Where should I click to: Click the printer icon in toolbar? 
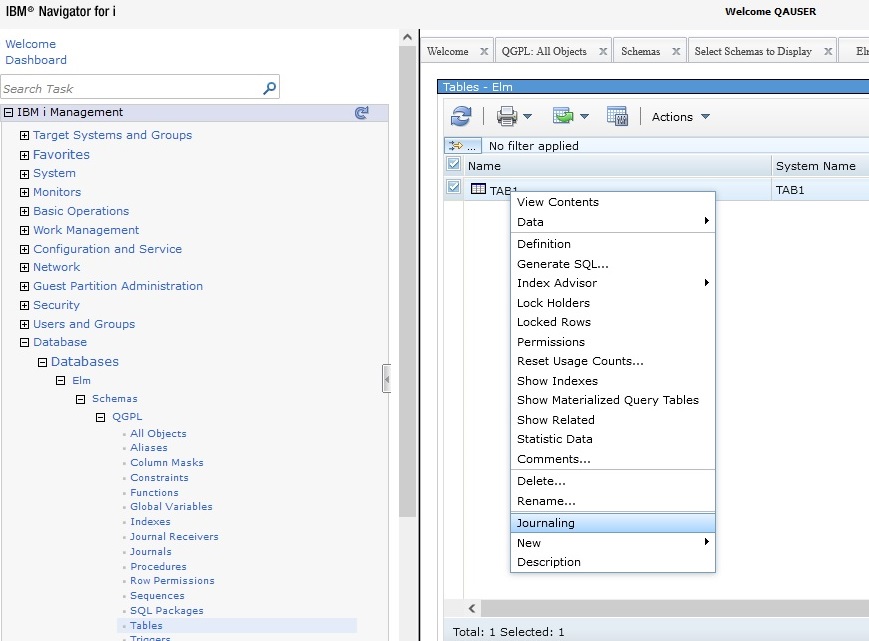(x=507, y=117)
